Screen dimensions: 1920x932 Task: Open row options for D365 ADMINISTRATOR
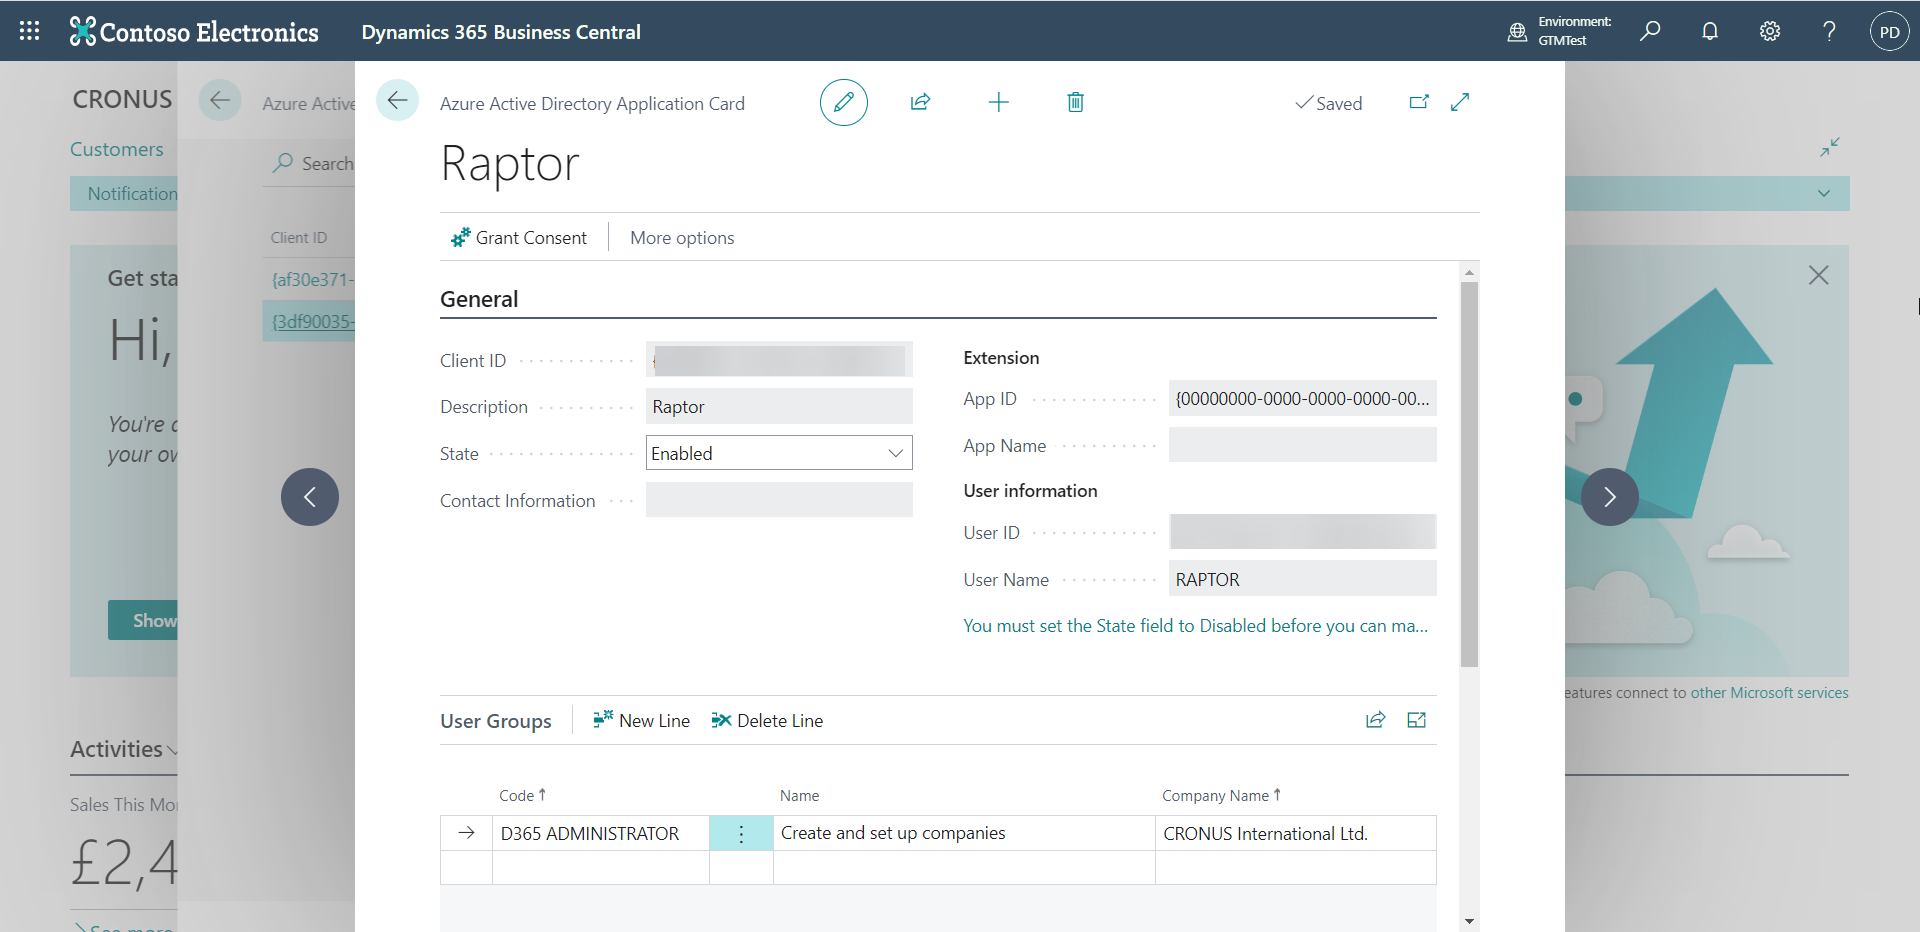pos(741,834)
